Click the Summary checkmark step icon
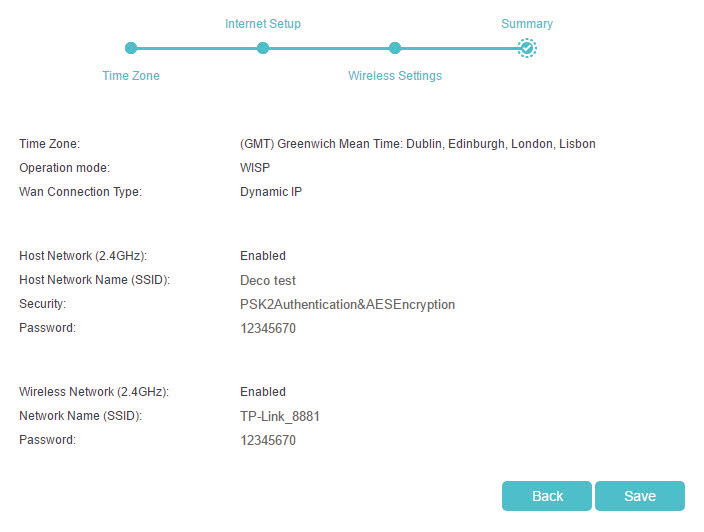 pyautogui.click(x=527, y=48)
